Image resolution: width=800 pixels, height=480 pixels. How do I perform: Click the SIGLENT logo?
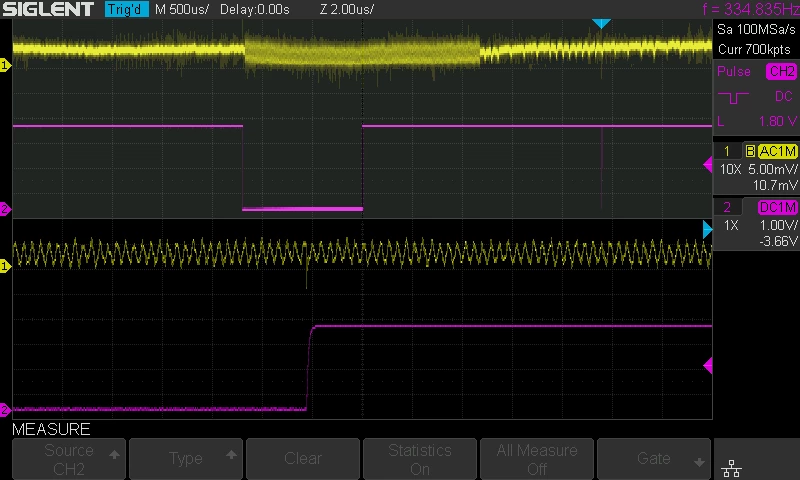click(x=48, y=9)
